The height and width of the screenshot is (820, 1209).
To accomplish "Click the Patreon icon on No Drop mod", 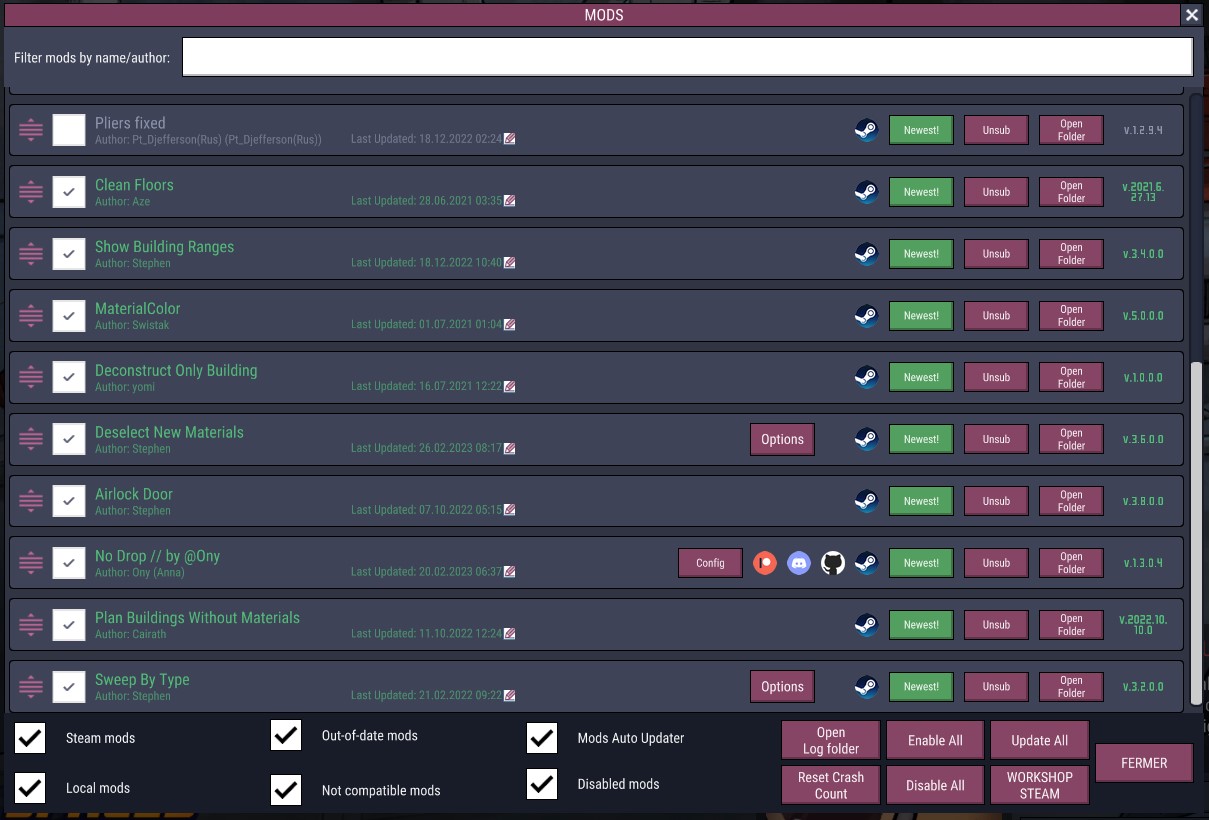I will click(765, 563).
